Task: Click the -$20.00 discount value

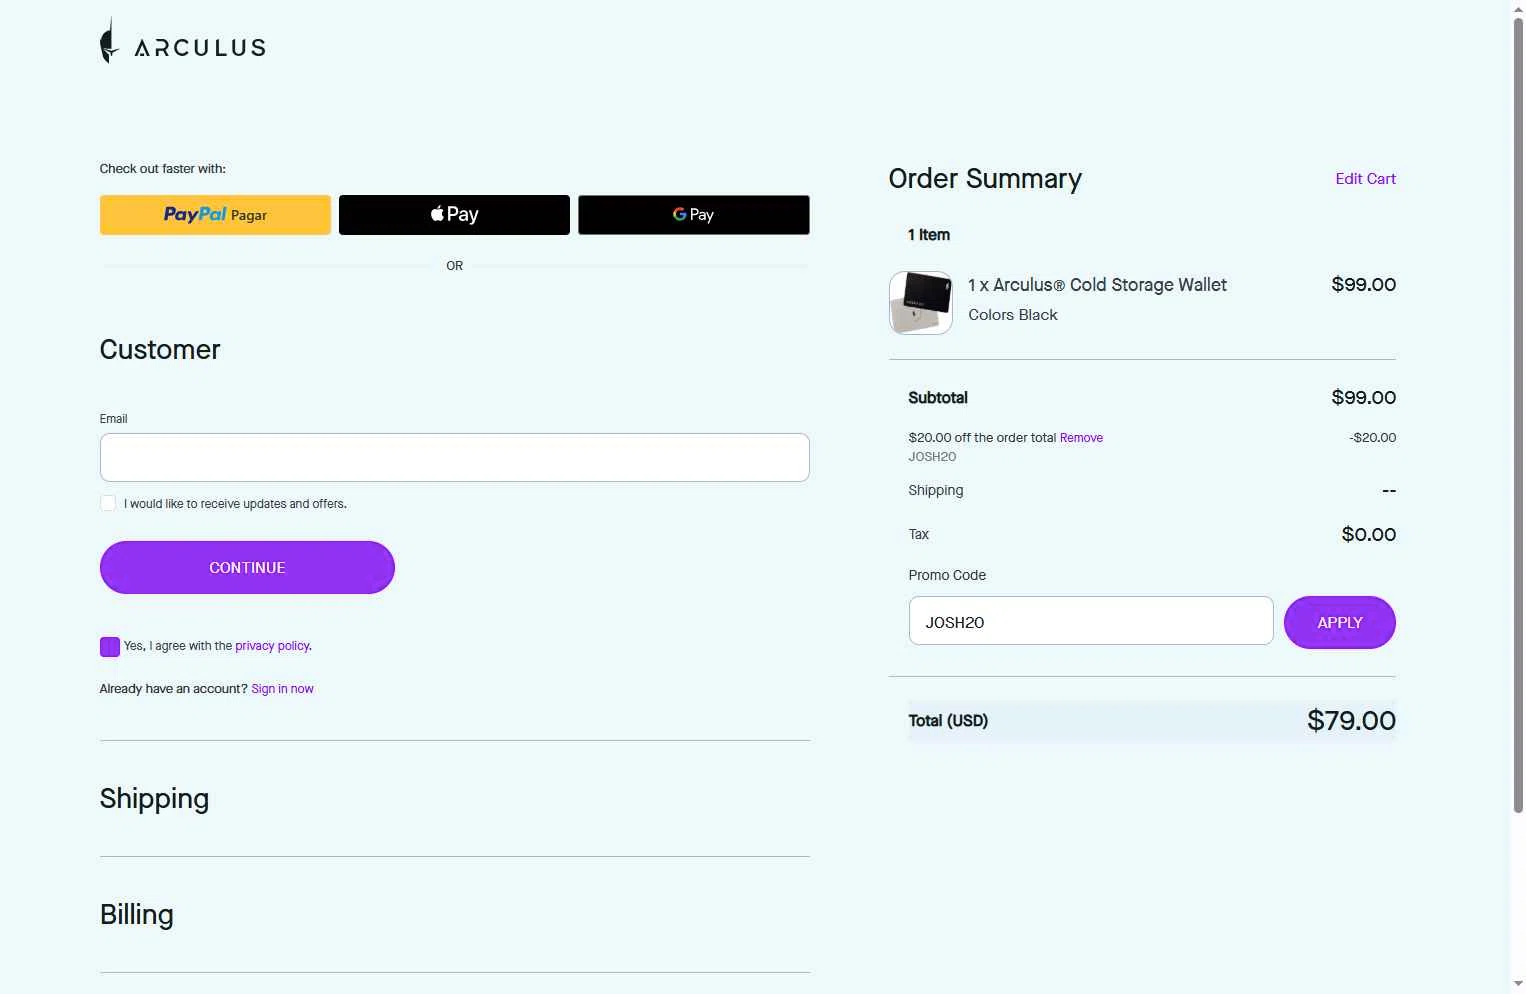Action: (1372, 438)
